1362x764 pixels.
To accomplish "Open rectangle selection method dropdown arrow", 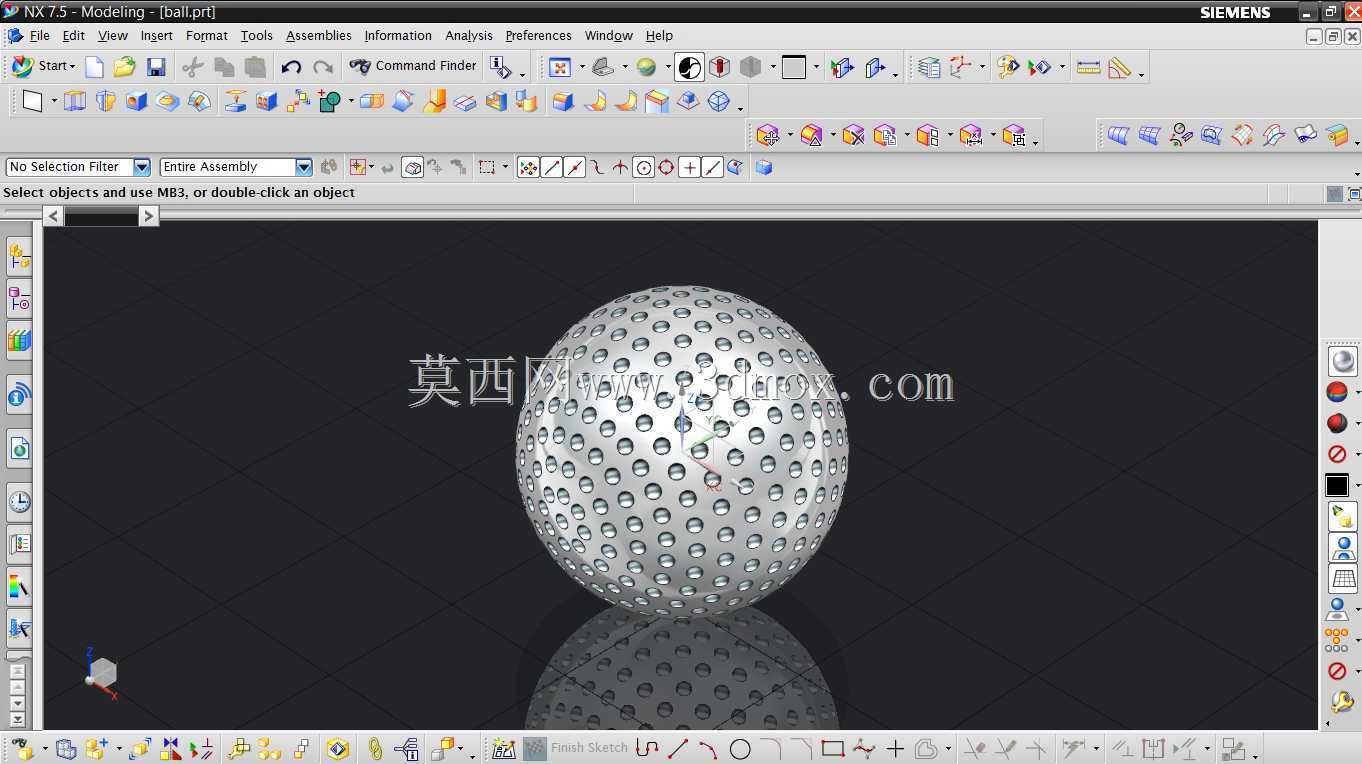I will (x=505, y=168).
